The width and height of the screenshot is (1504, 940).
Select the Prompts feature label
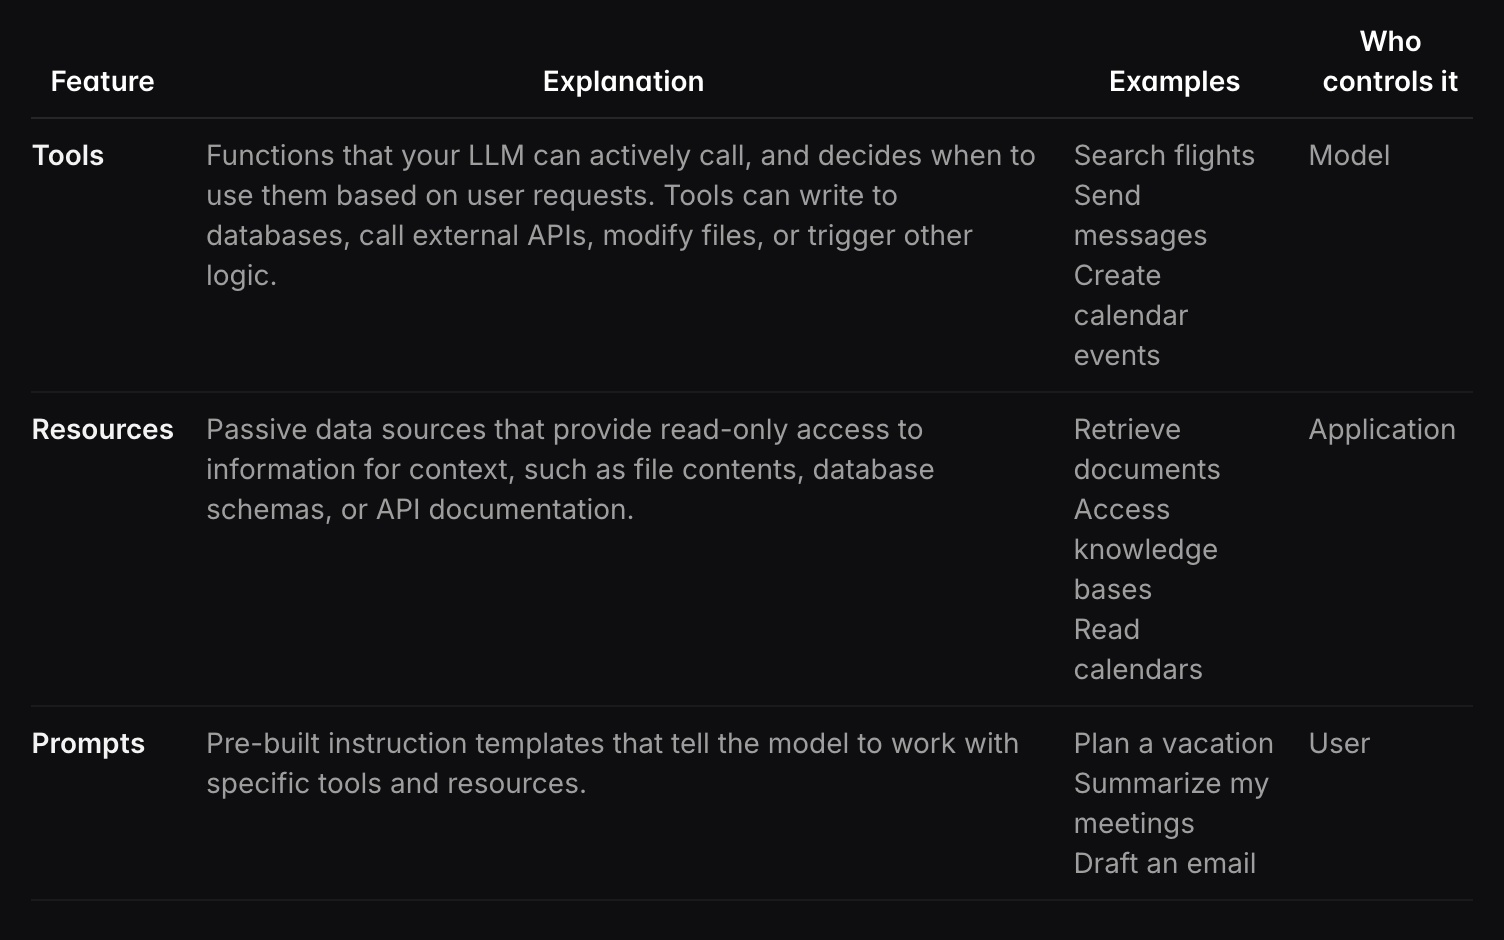(x=88, y=743)
